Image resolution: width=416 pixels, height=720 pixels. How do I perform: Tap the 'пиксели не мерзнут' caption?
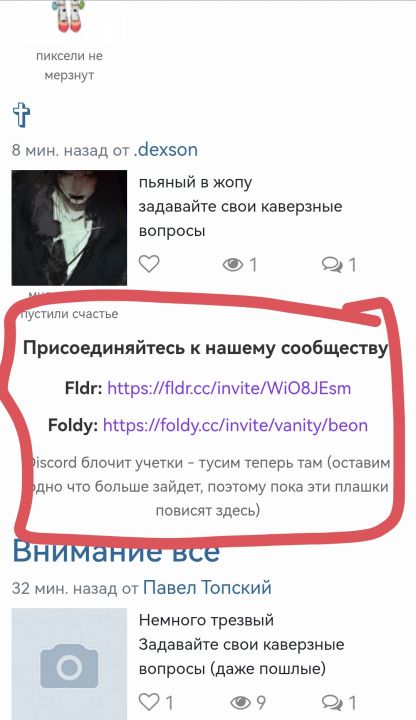69,66
